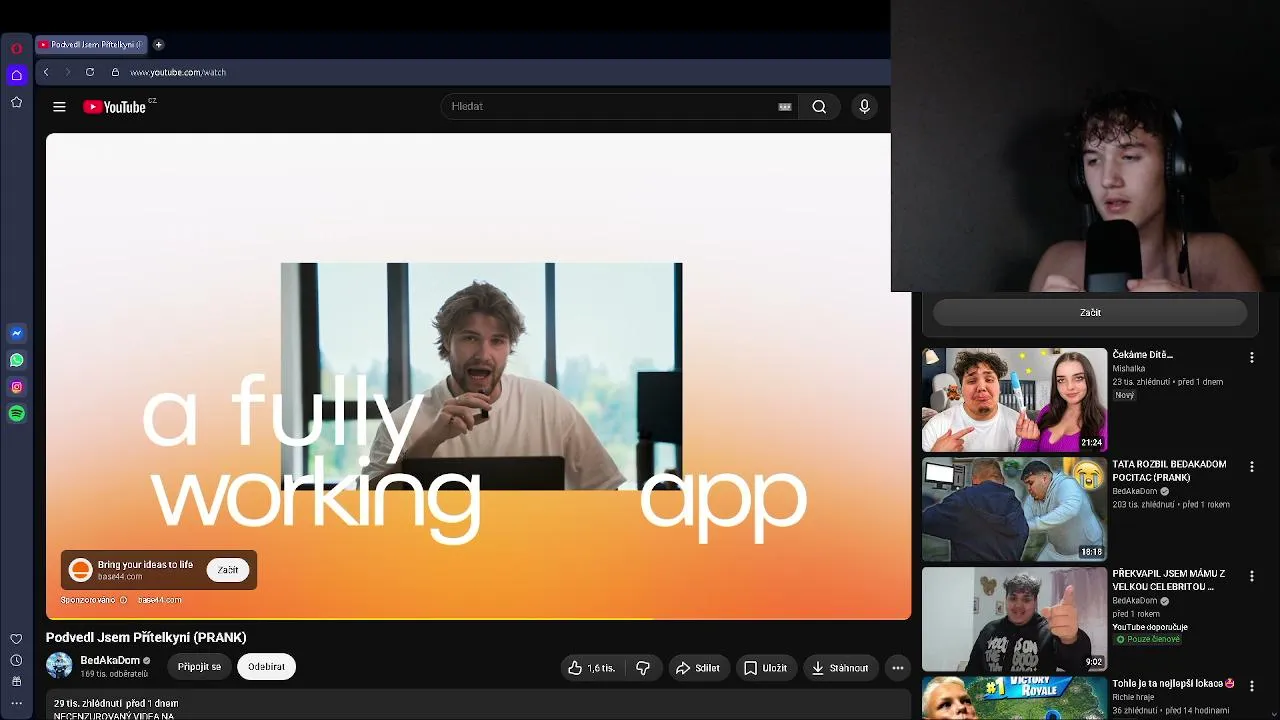Click the video title 'Podvedl Jsem Přítelkyni (PRANK)'
The image size is (1280, 720).
click(x=146, y=637)
